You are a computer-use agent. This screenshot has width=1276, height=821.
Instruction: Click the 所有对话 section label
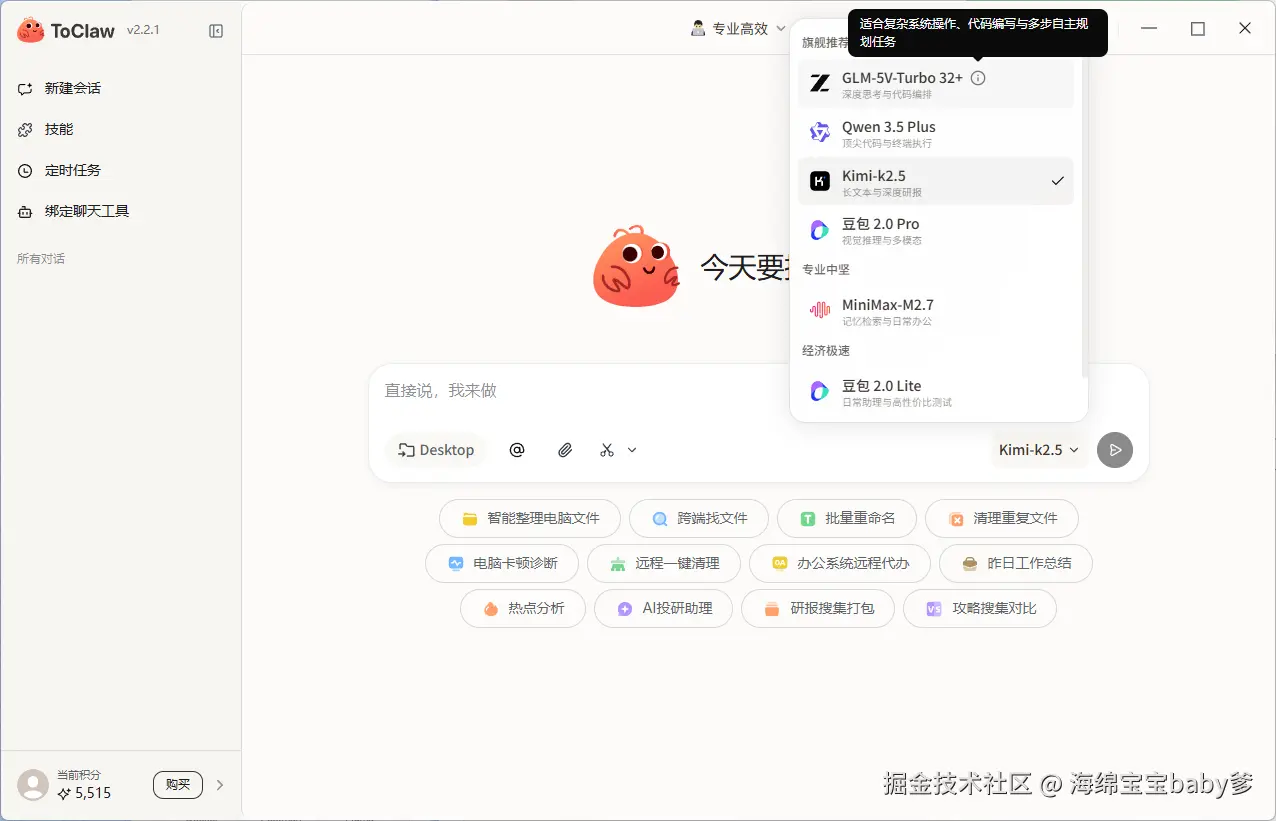coord(41,259)
